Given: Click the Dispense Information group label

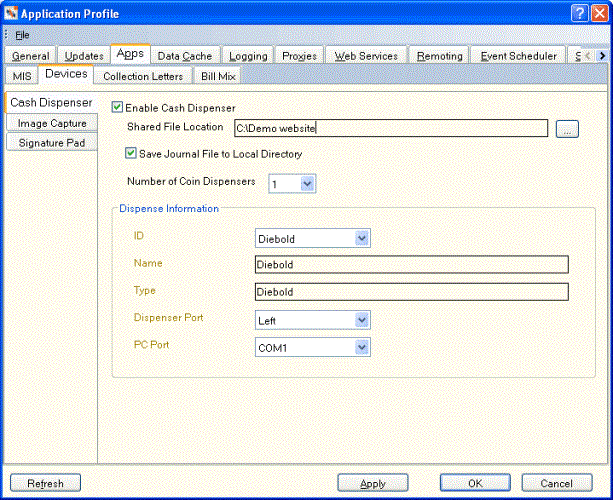Looking at the screenshot, I should [169, 208].
